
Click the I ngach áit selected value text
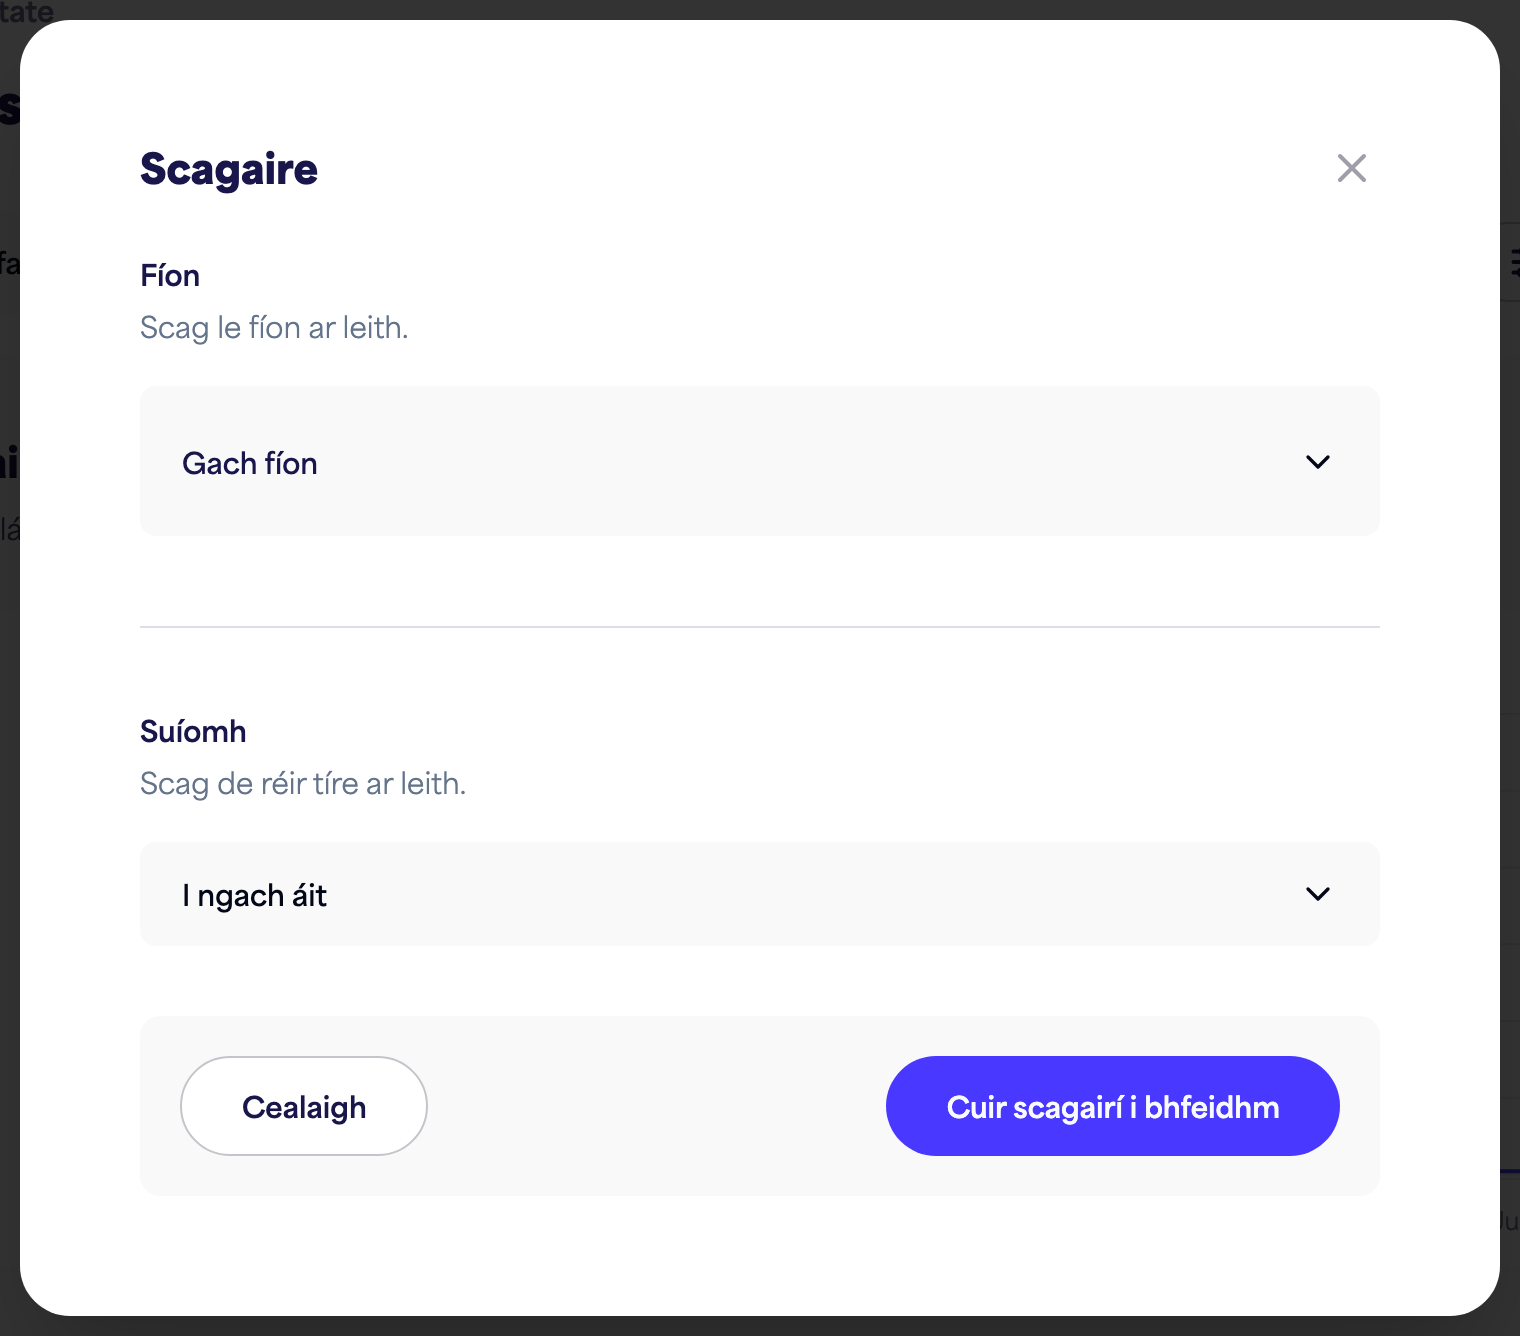(254, 895)
